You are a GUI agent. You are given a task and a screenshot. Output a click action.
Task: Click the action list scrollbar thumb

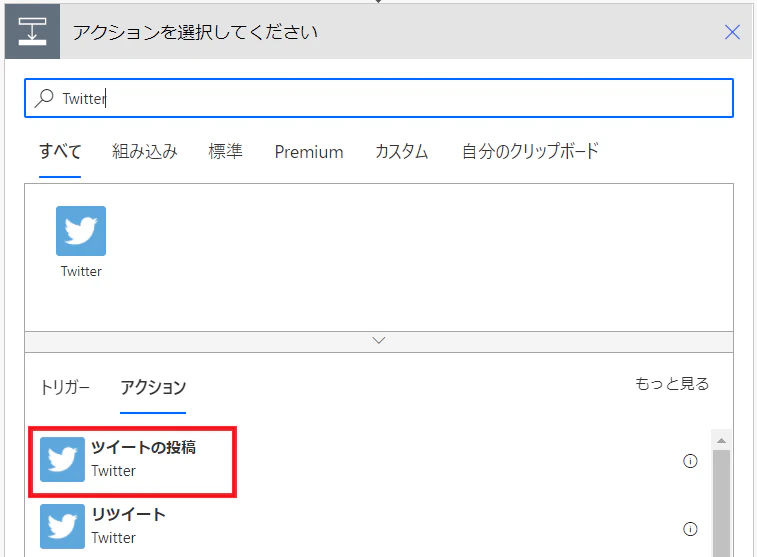click(x=721, y=503)
